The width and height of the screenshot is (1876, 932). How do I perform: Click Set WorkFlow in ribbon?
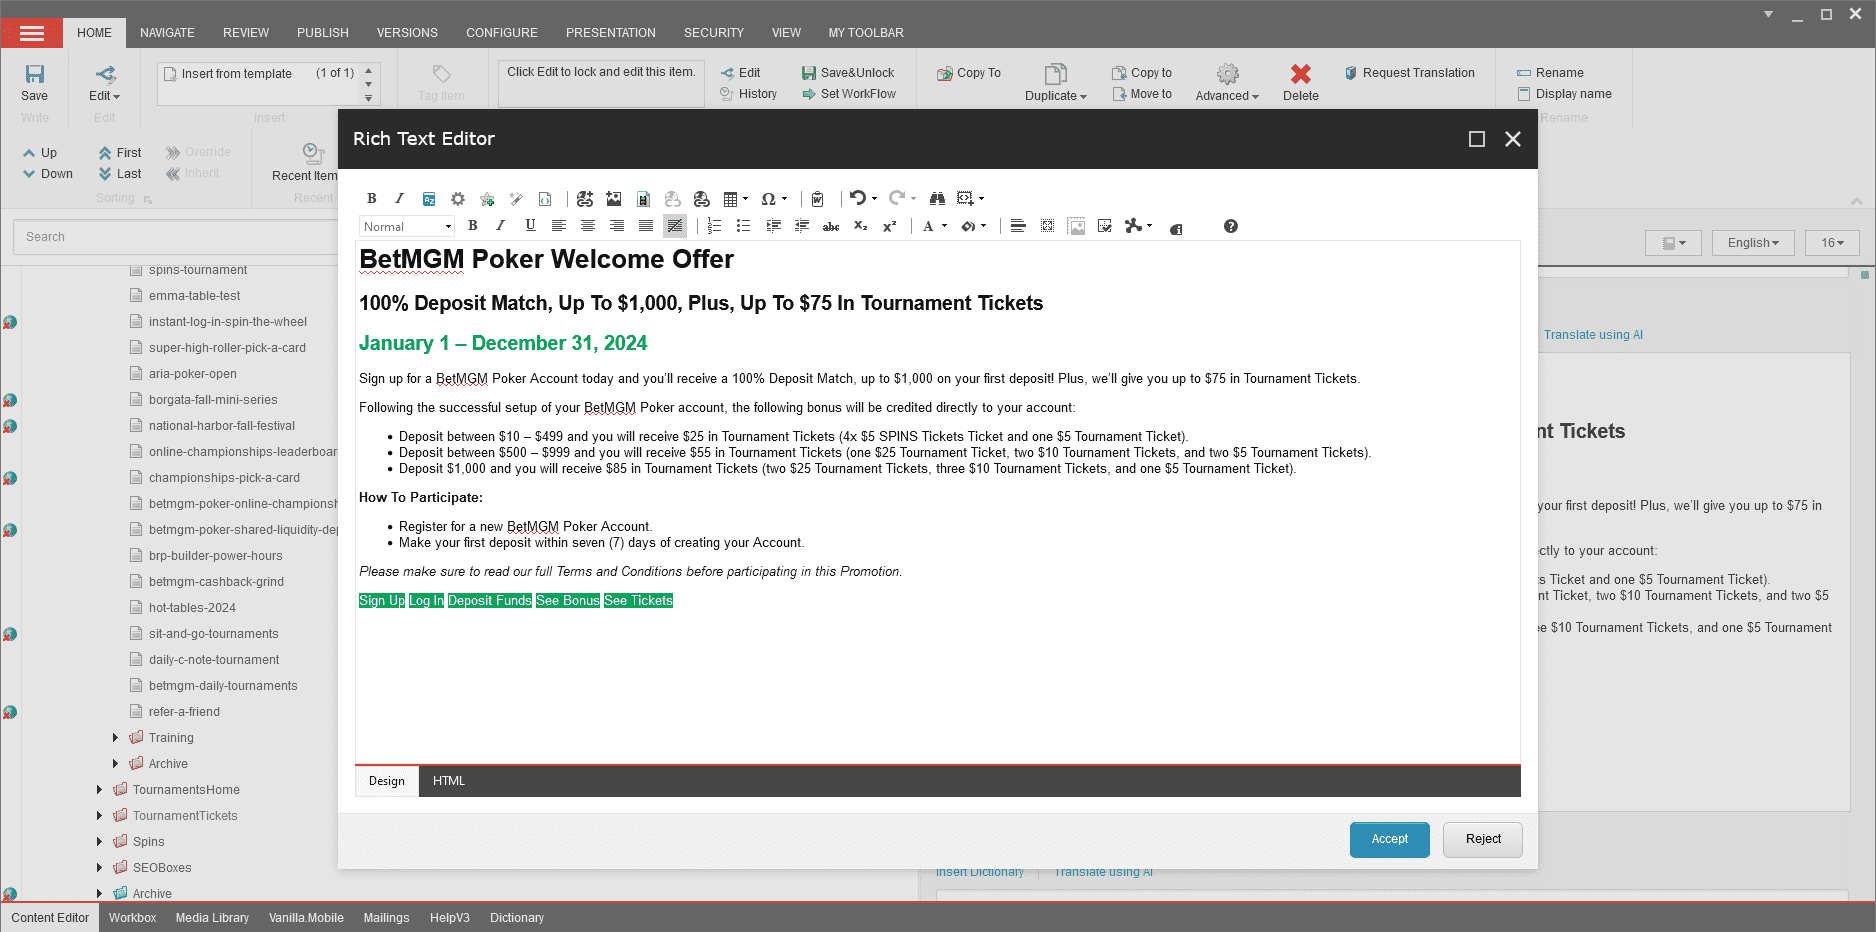tap(849, 94)
